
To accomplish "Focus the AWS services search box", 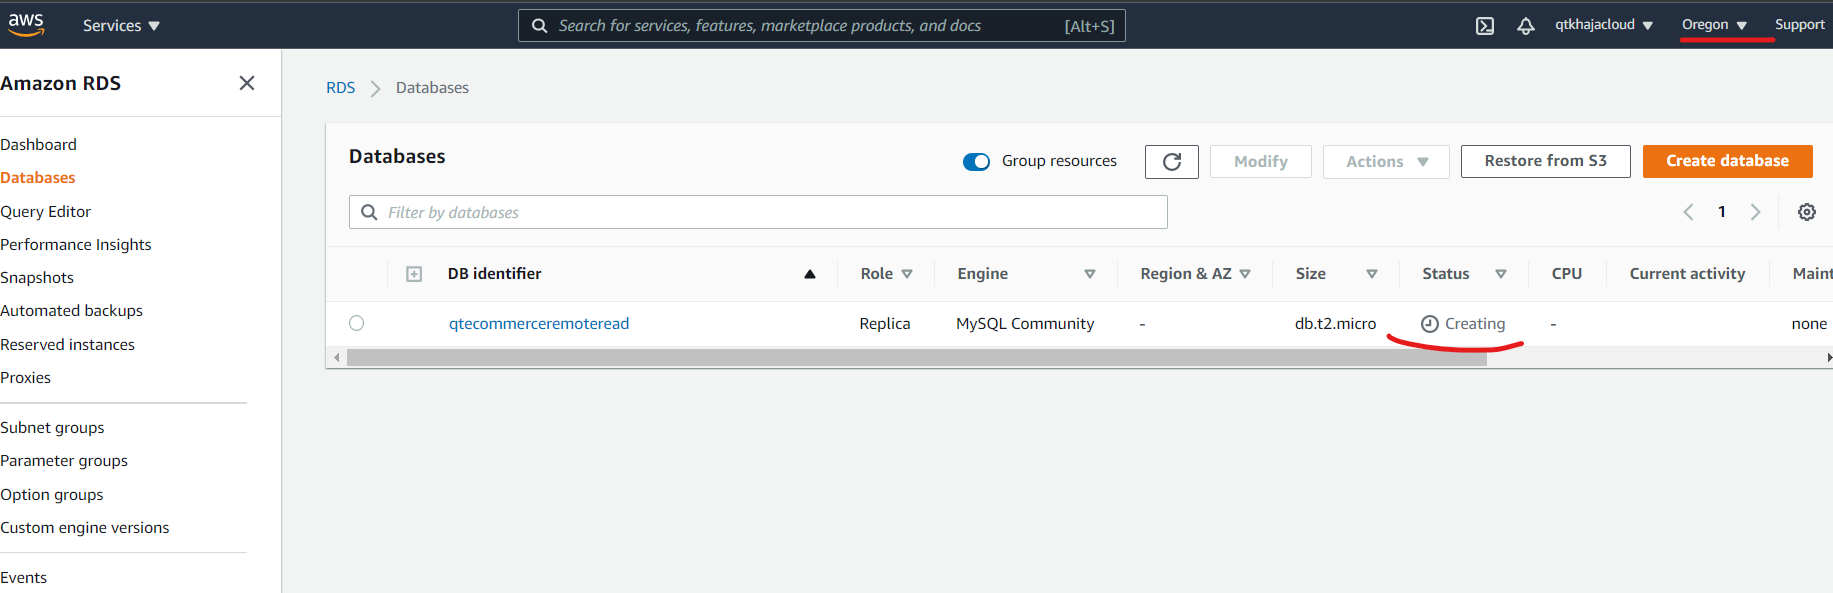I will (821, 26).
